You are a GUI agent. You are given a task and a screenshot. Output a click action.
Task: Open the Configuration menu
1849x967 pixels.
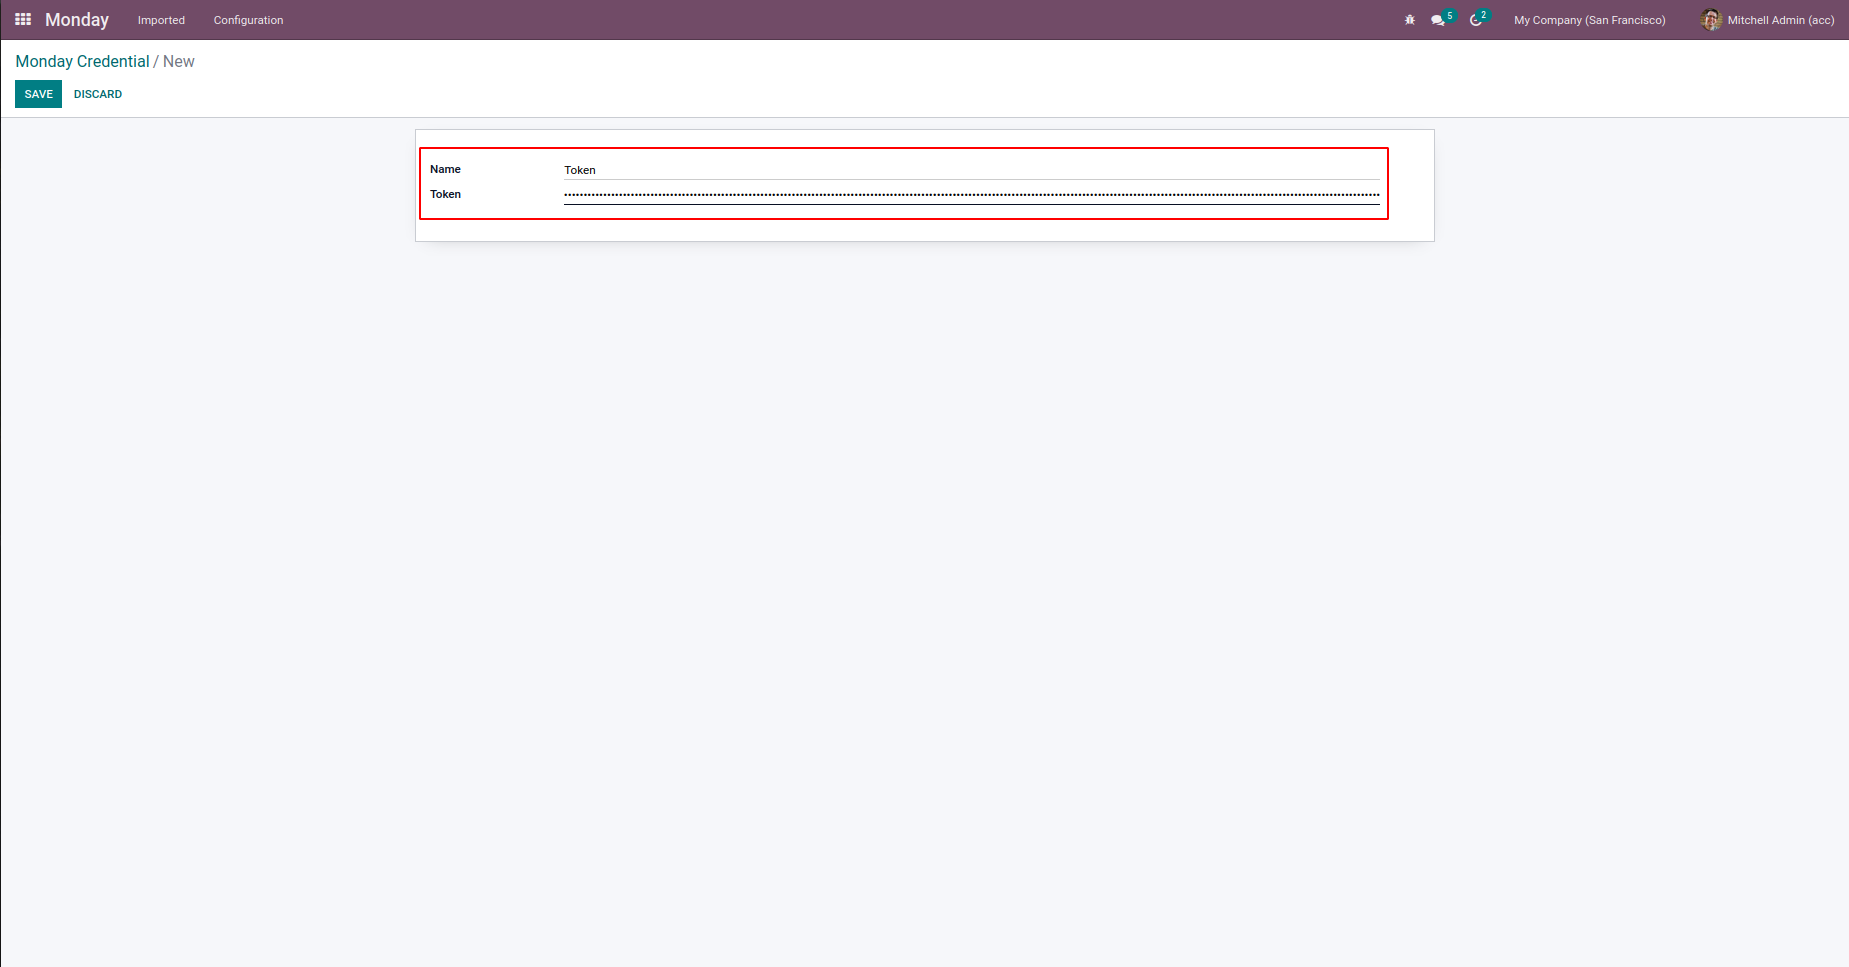tap(248, 20)
